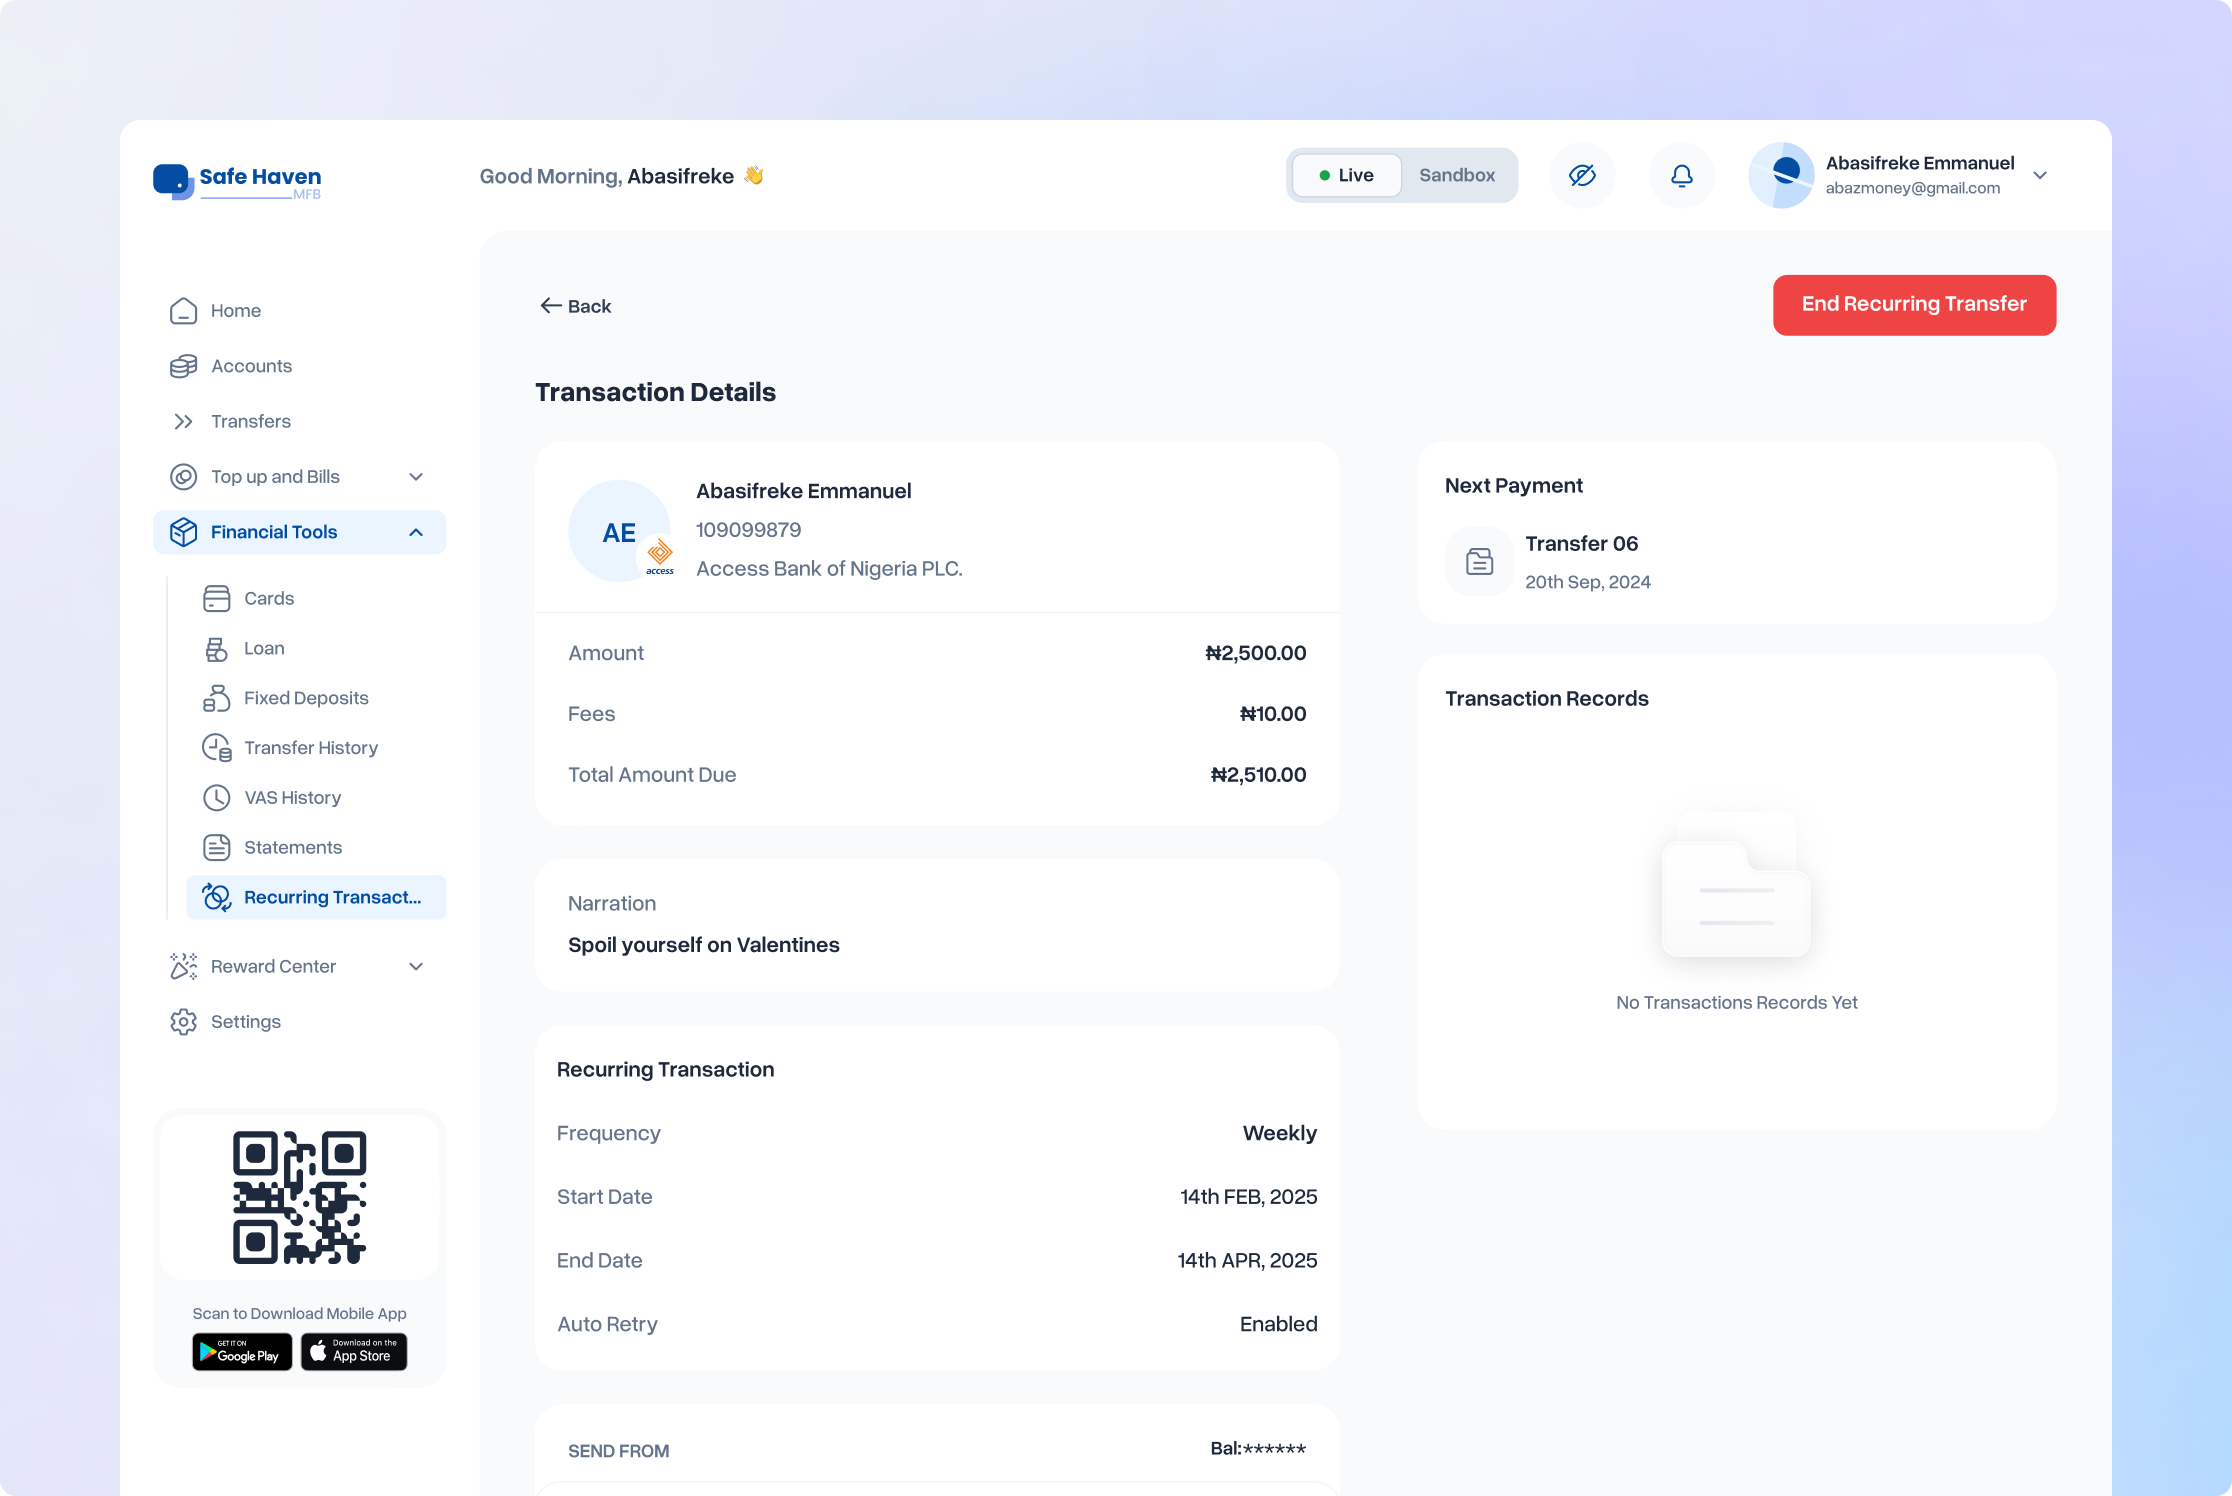The width and height of the screenshot is (2232, 1496).
Task: Open Loan using the money-bag icon
Action: pyautogui.click(x=217, y=648)
